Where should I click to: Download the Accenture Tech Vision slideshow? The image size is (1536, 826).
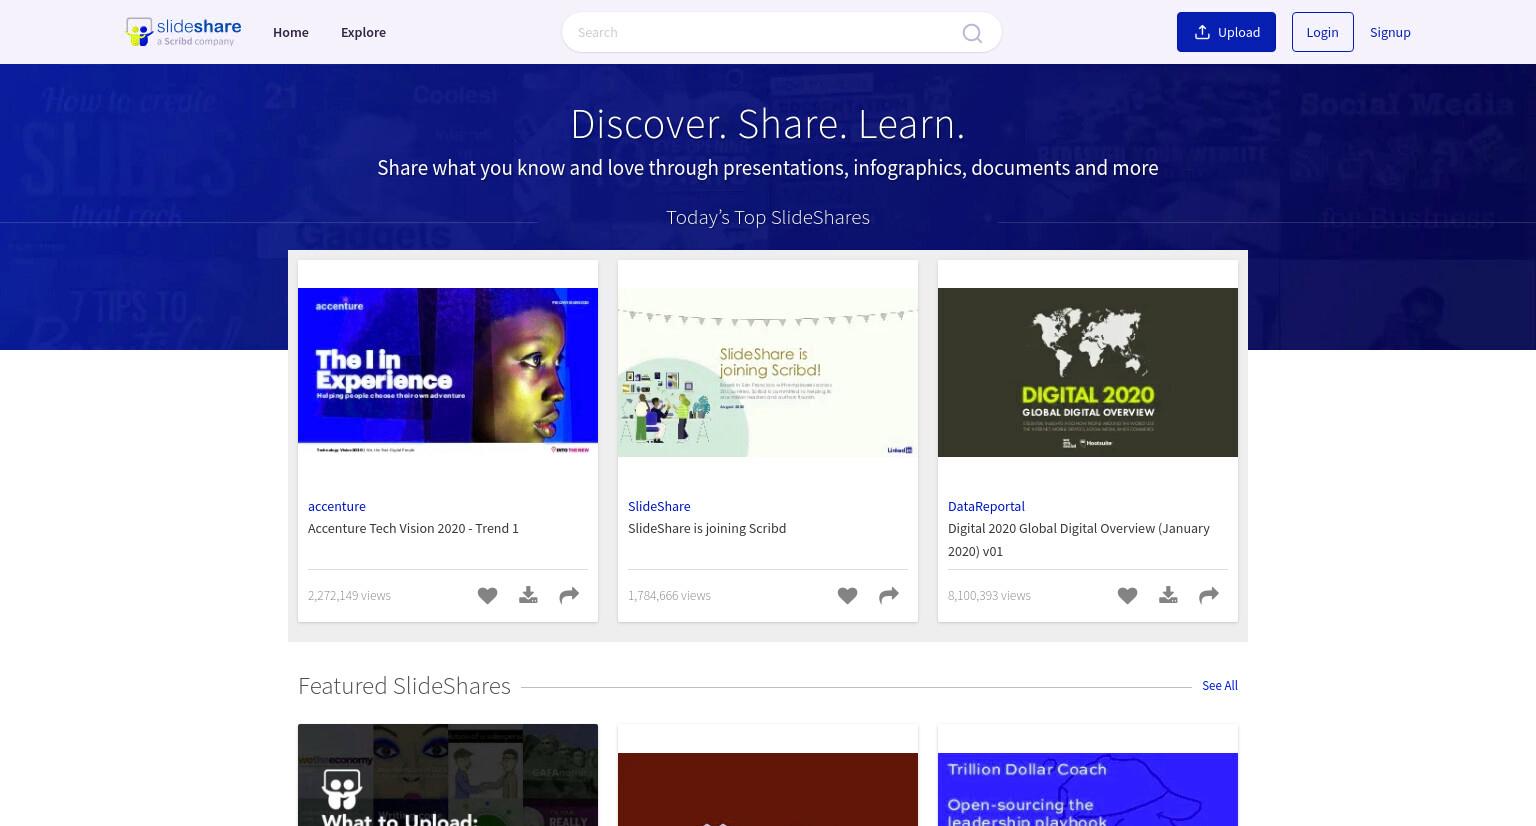pyautogui.click(x=528, y=596)
